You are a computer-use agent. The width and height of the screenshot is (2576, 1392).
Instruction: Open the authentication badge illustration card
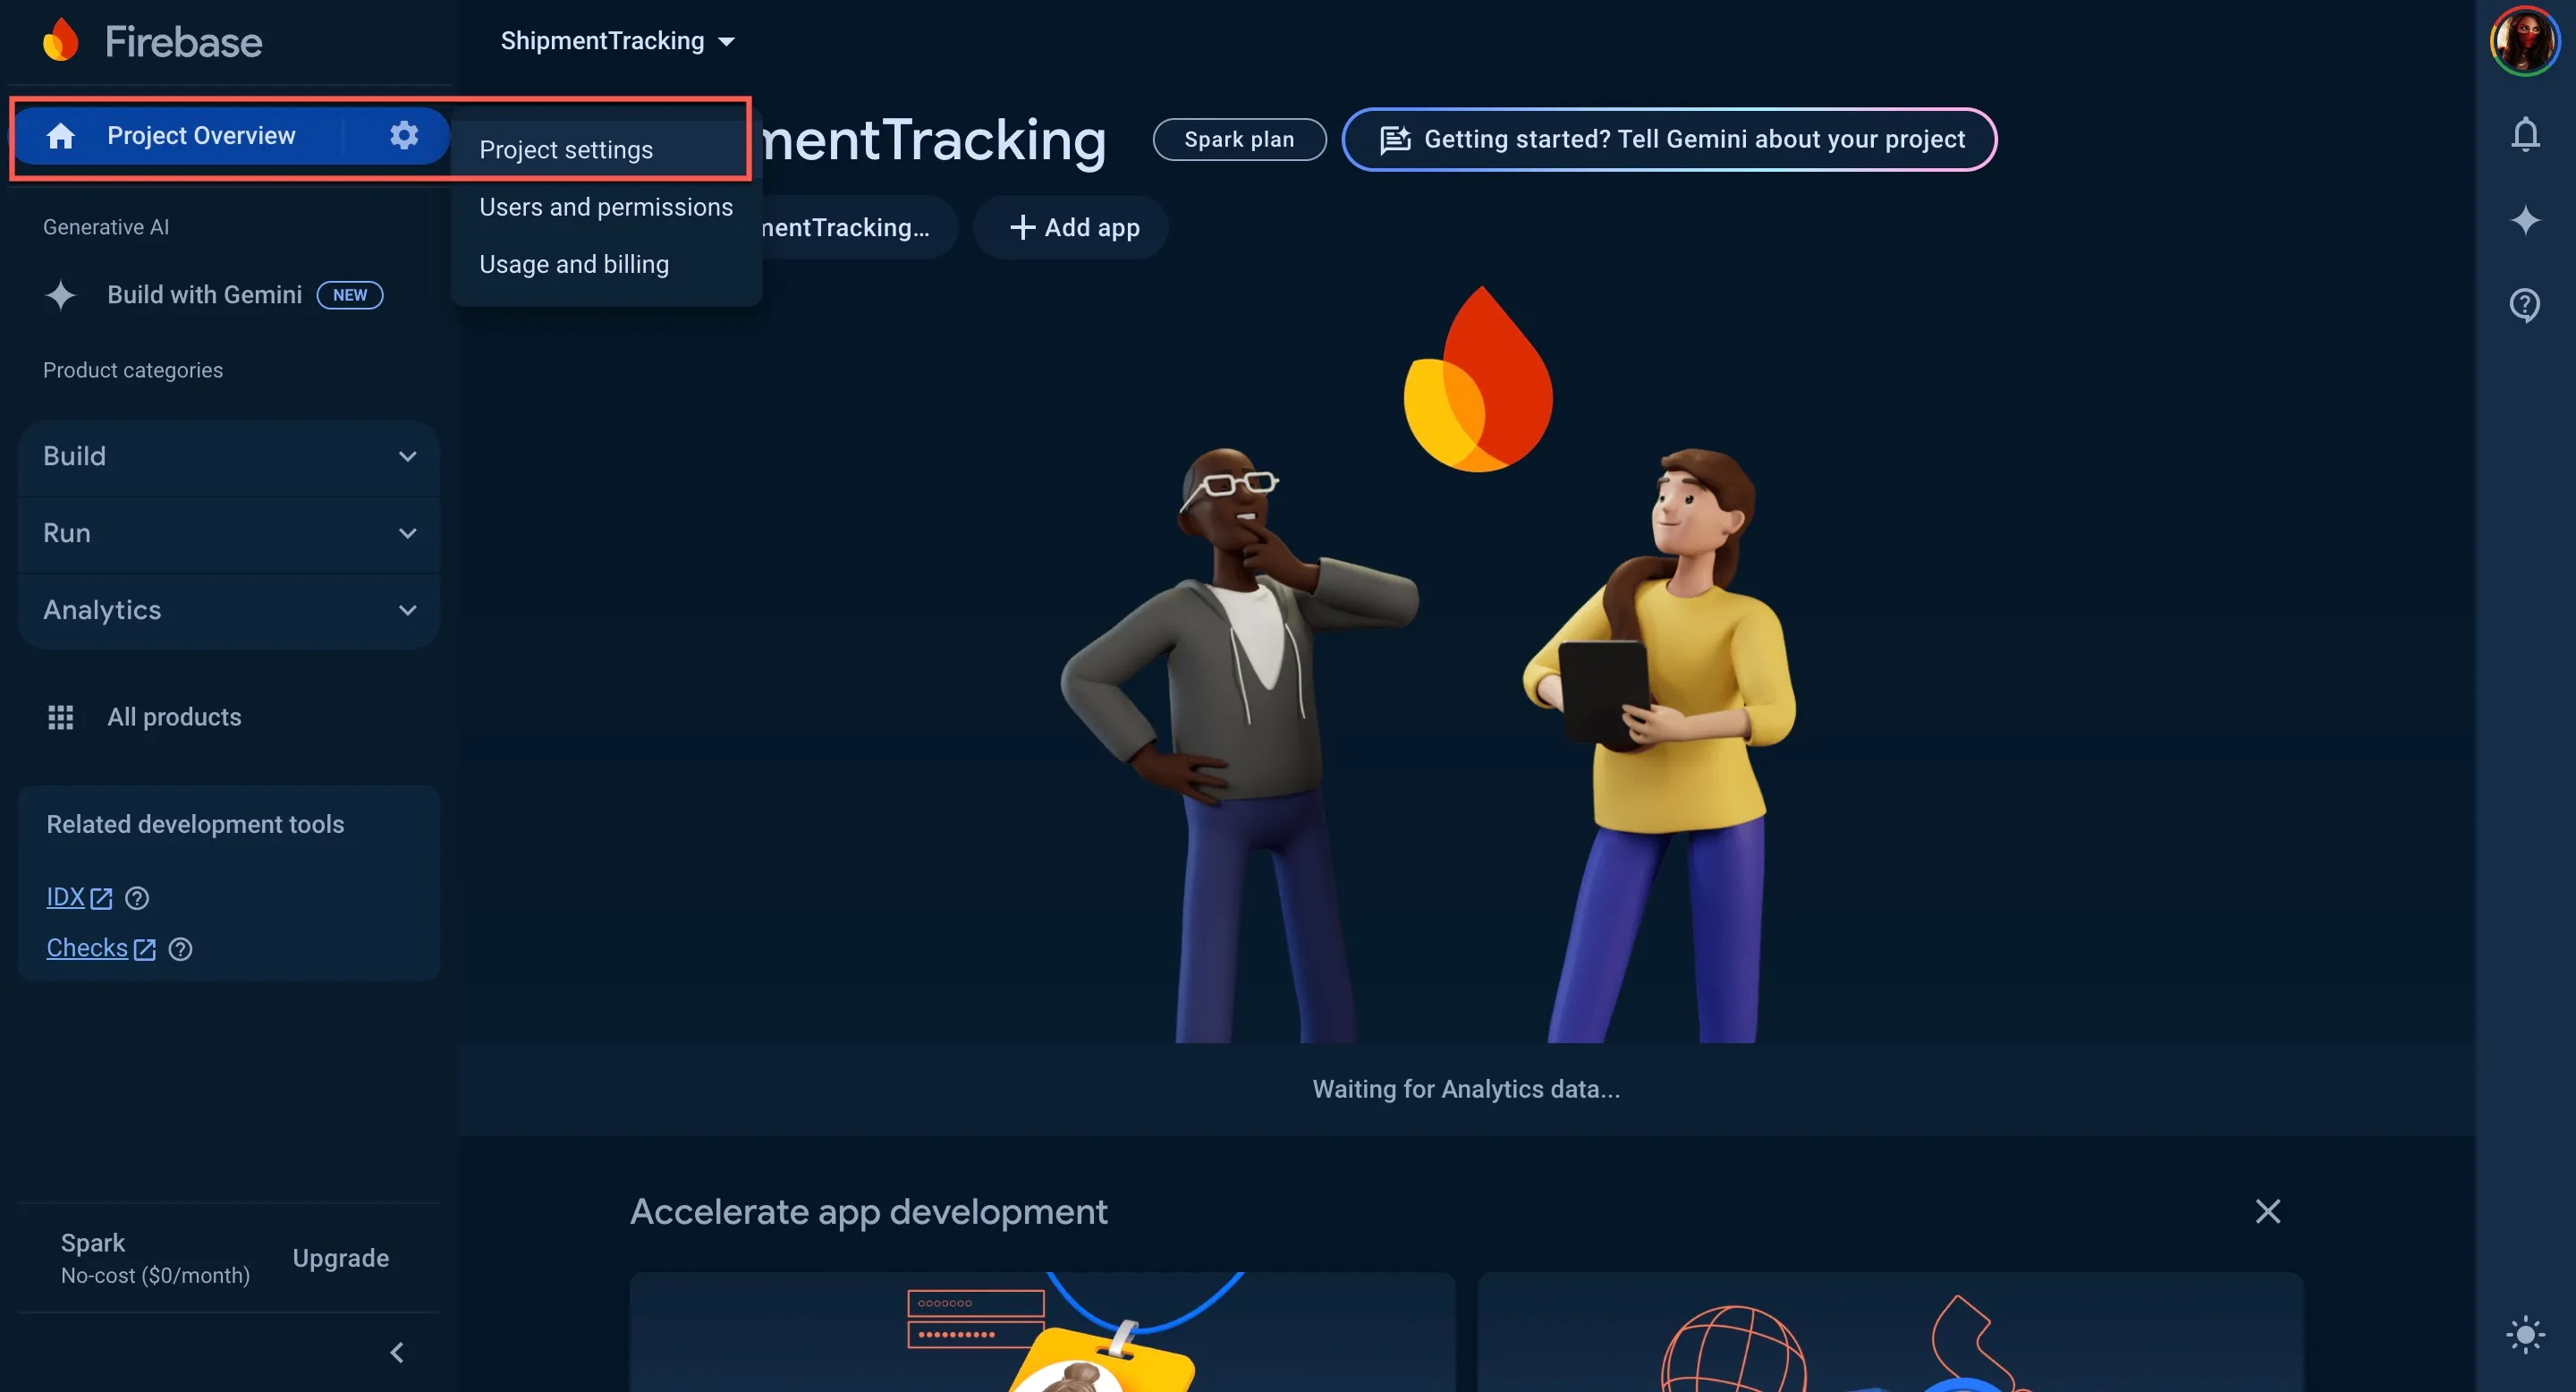[1042, 1332]
